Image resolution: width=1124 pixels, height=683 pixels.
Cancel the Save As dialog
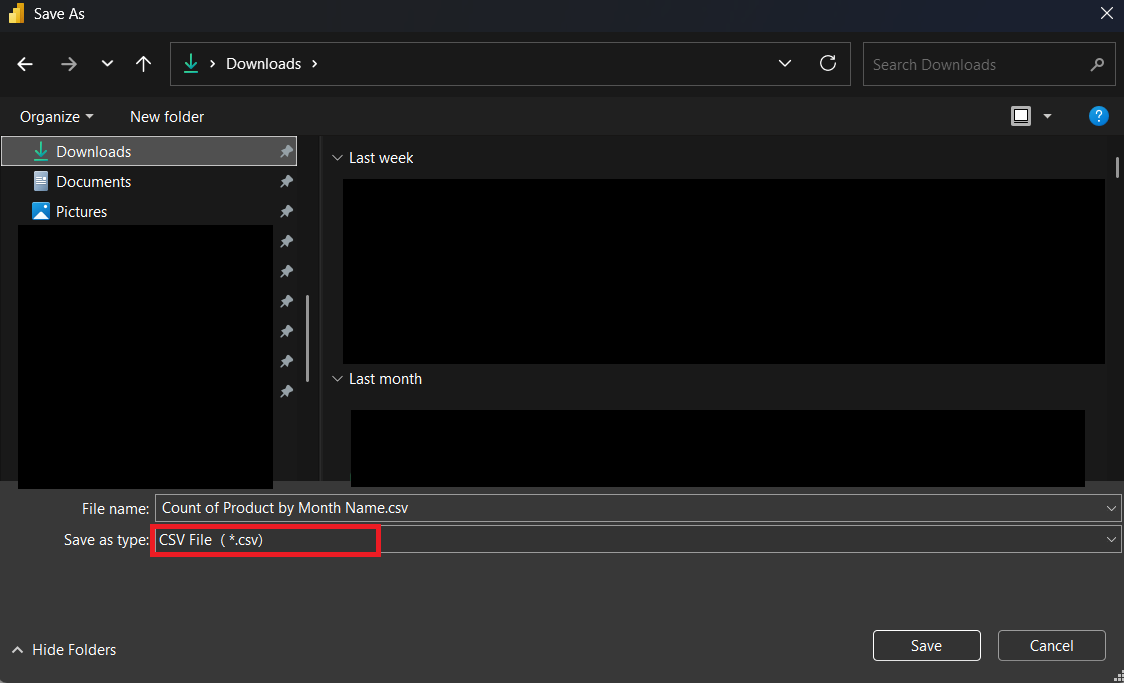[1051, 646]
